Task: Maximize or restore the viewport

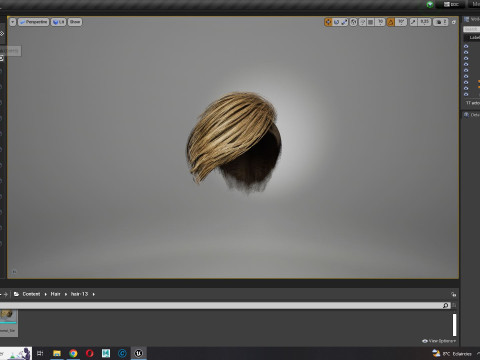Action: pos(454,22)
